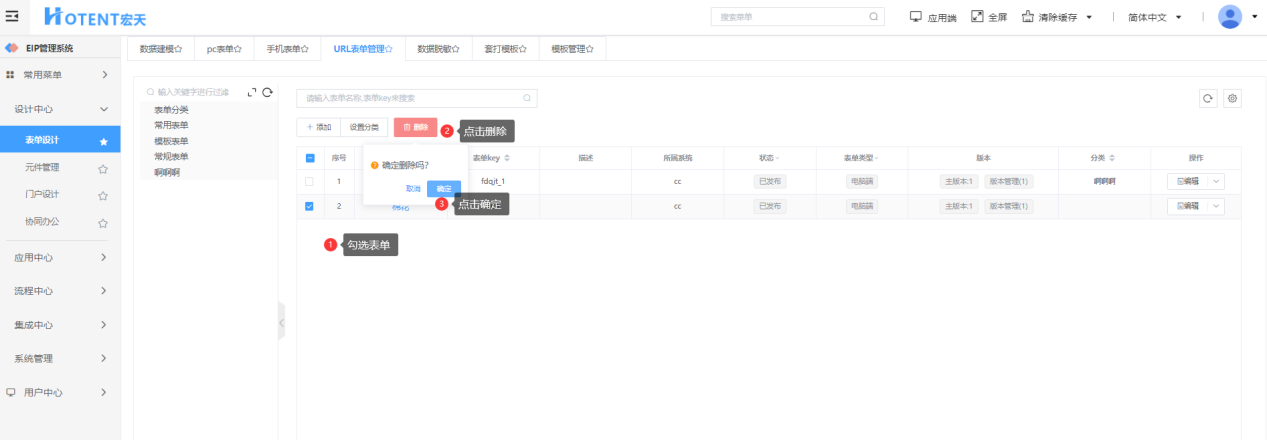Open 版本管理(1) in row 1
This screenshot has width=1267, height=440.
click(1008, 181)
